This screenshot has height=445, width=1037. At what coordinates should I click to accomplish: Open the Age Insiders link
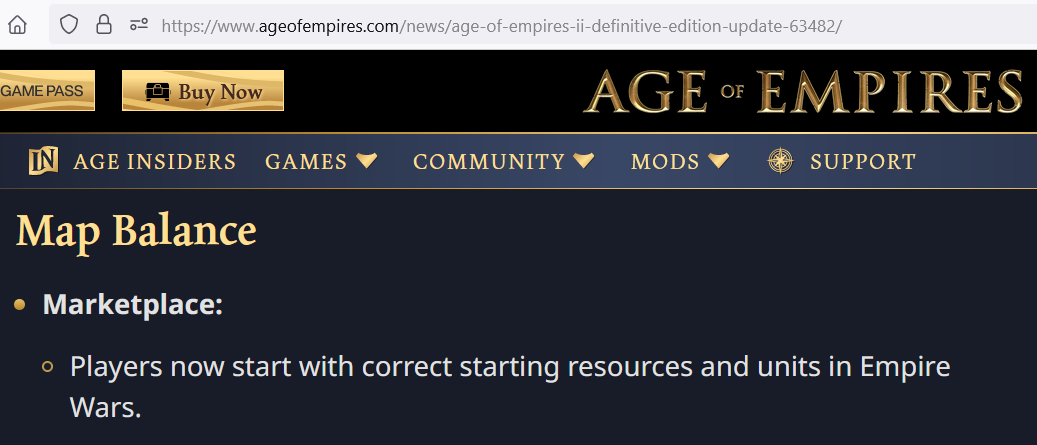point(155,162)
